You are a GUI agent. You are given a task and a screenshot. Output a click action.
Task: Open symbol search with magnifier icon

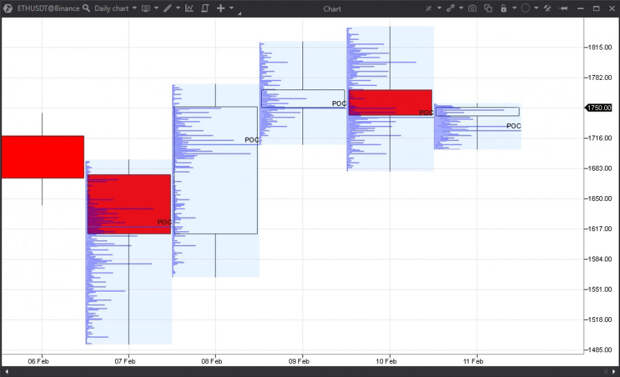pos(86,8)
